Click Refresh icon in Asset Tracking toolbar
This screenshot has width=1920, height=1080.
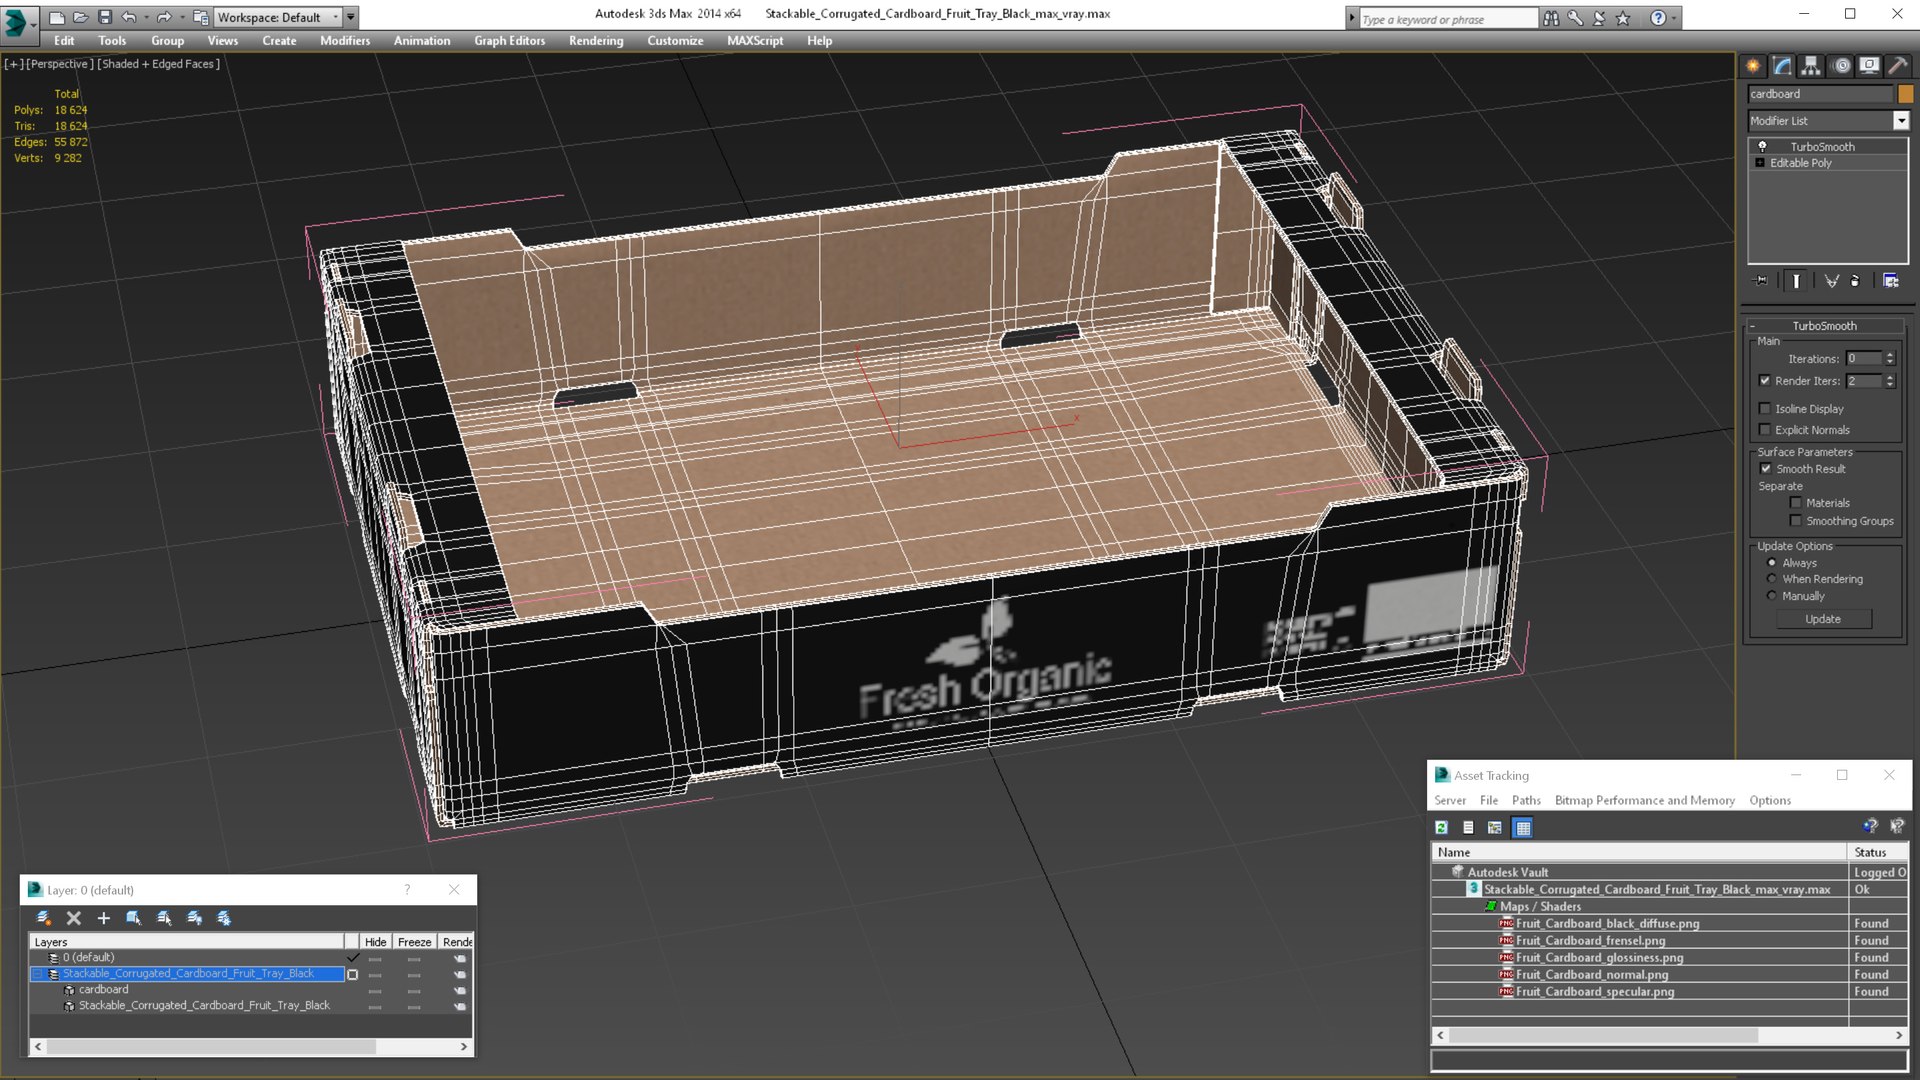pyautogui.click(x=1441, y=828)
